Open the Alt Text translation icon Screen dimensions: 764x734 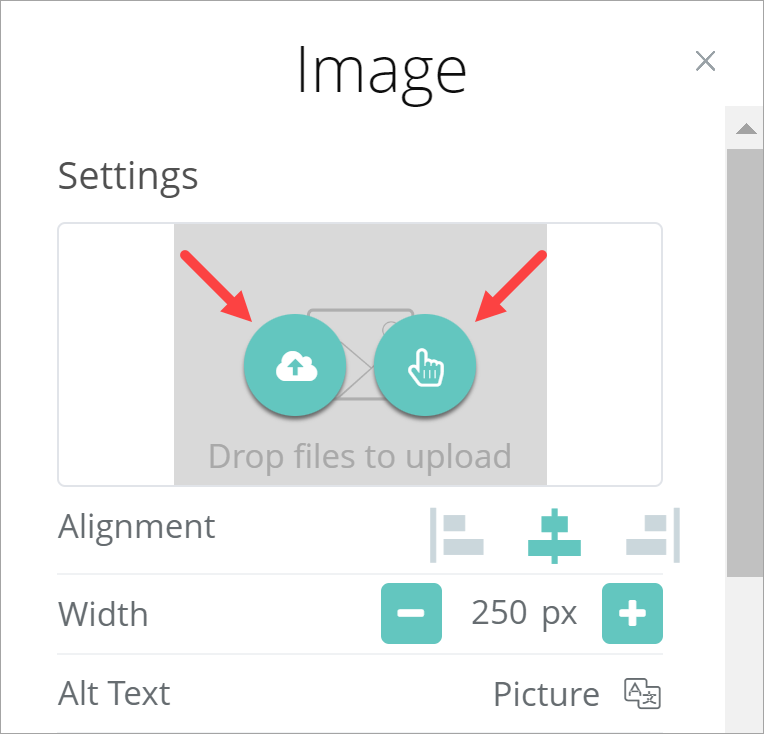point(643,693)
